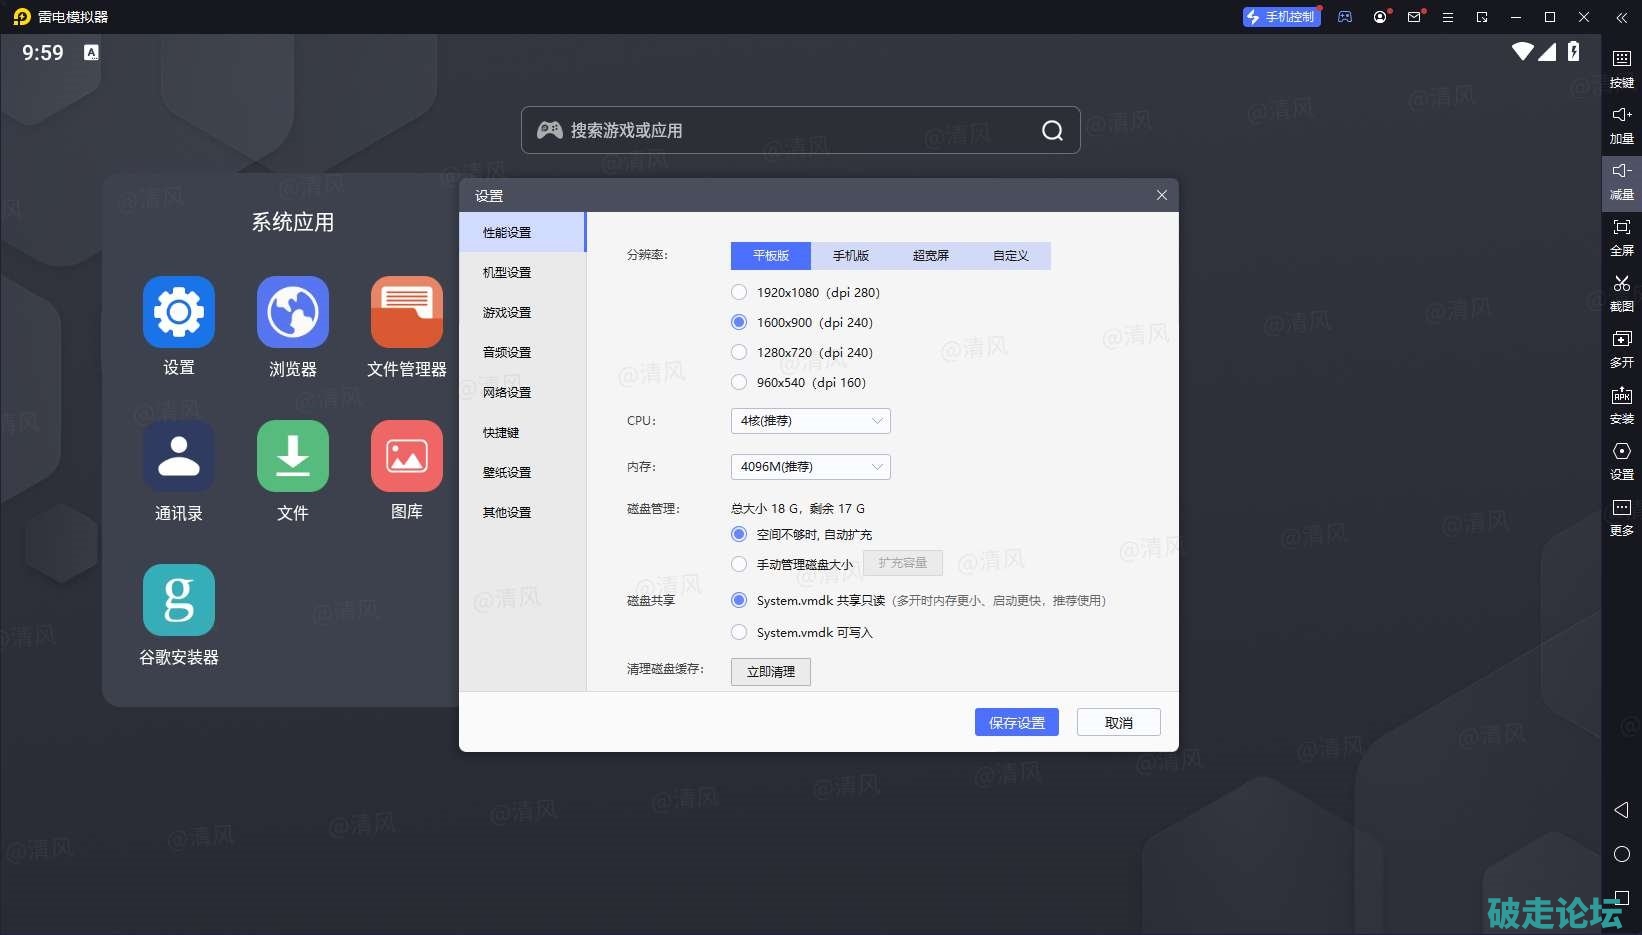Image resolution: width=1642 pixels, height=935 pixels.
Task: Expand the CPU cores dropdown
Action: tap(810, 421)
